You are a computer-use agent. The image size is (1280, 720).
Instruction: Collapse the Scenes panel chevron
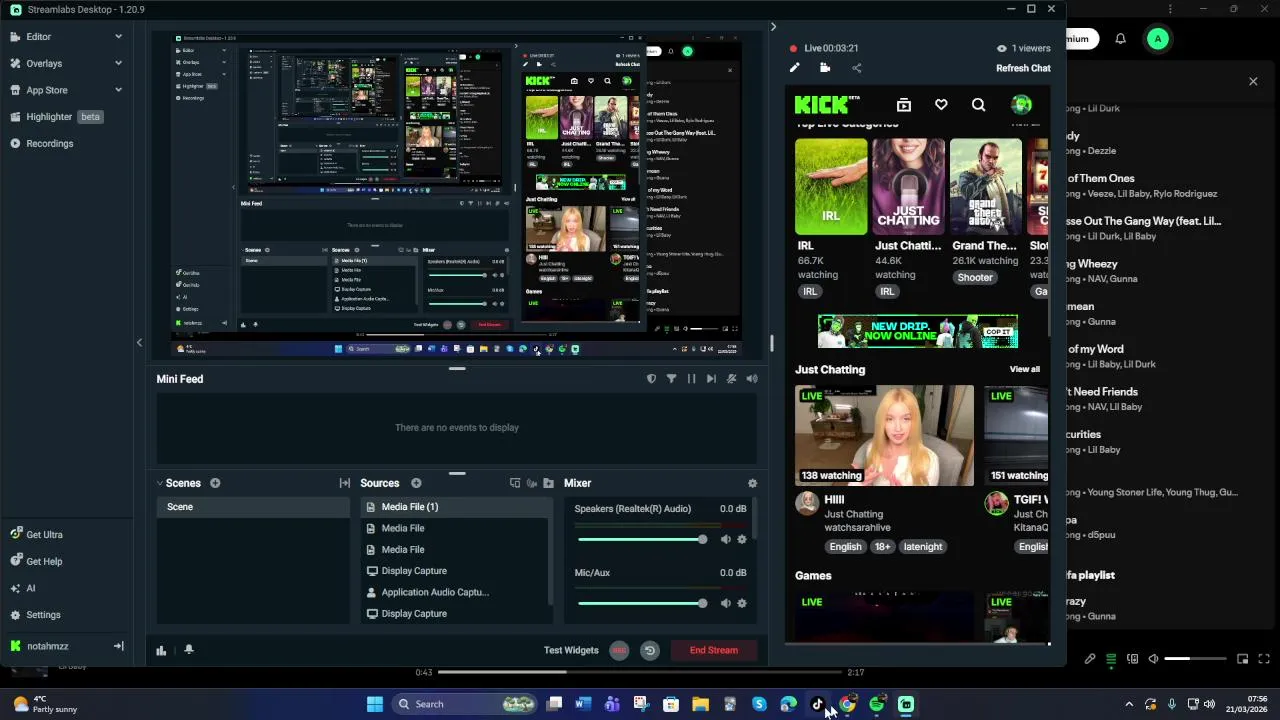pyautogui.click(x=159, y=483)
